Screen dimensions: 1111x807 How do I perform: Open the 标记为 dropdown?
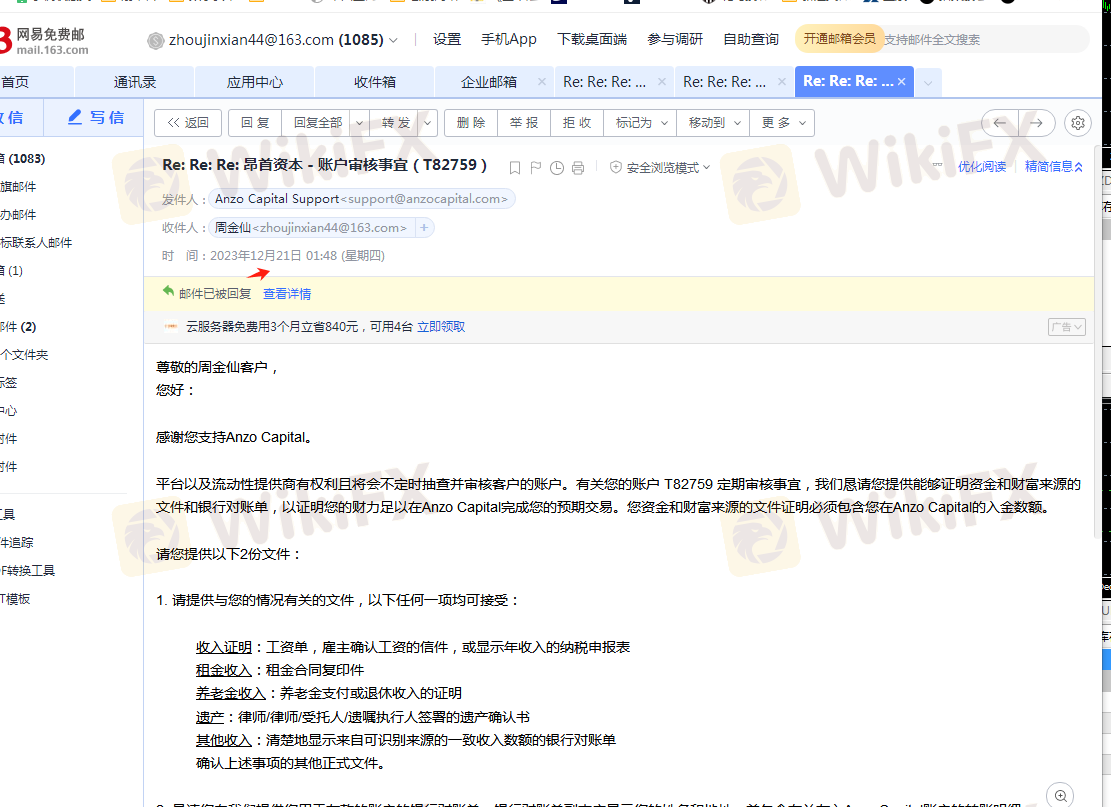coord(641,123)
